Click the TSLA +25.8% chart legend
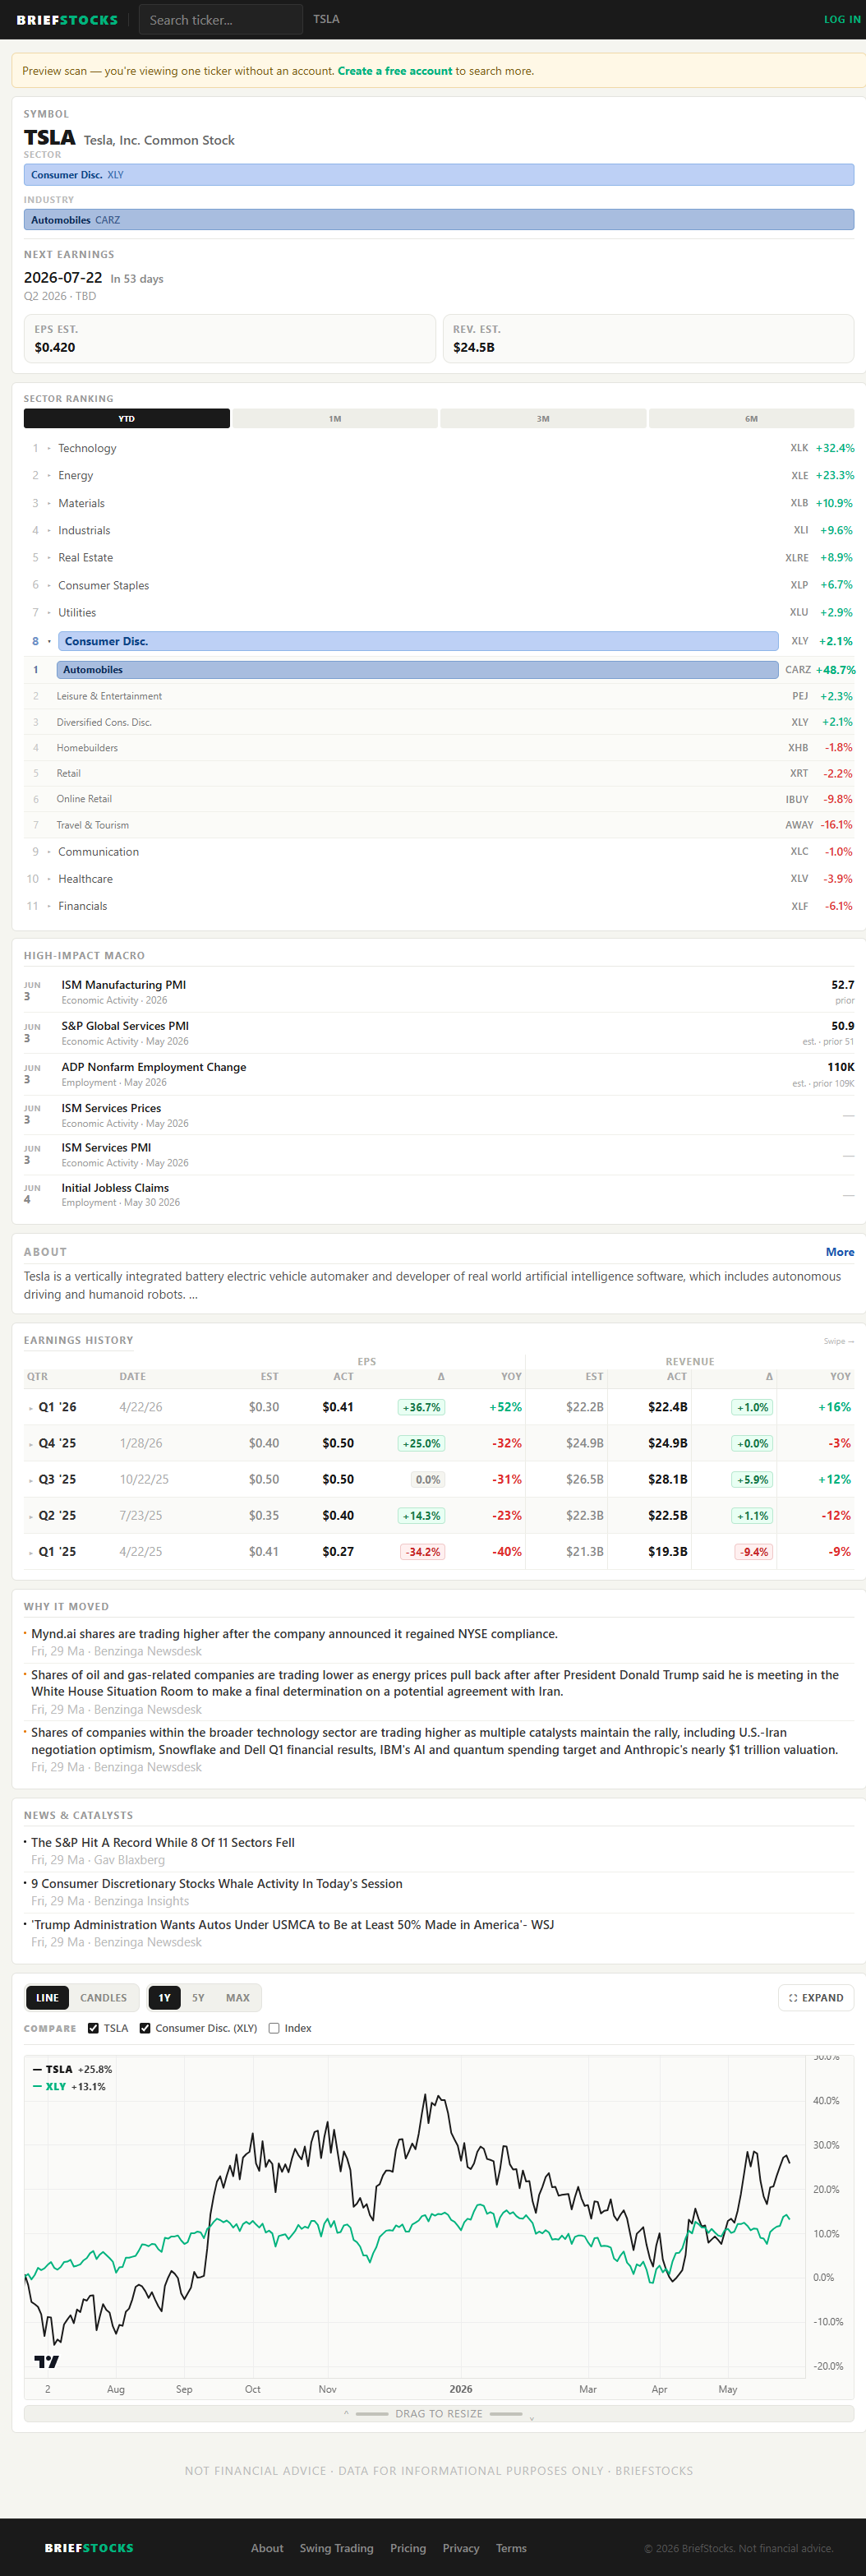The image size is (866, 2576). coord(72,2069)
